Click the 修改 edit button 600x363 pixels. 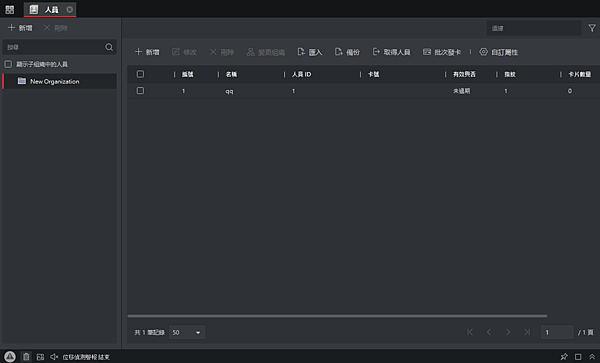click(x=184, y=52)
